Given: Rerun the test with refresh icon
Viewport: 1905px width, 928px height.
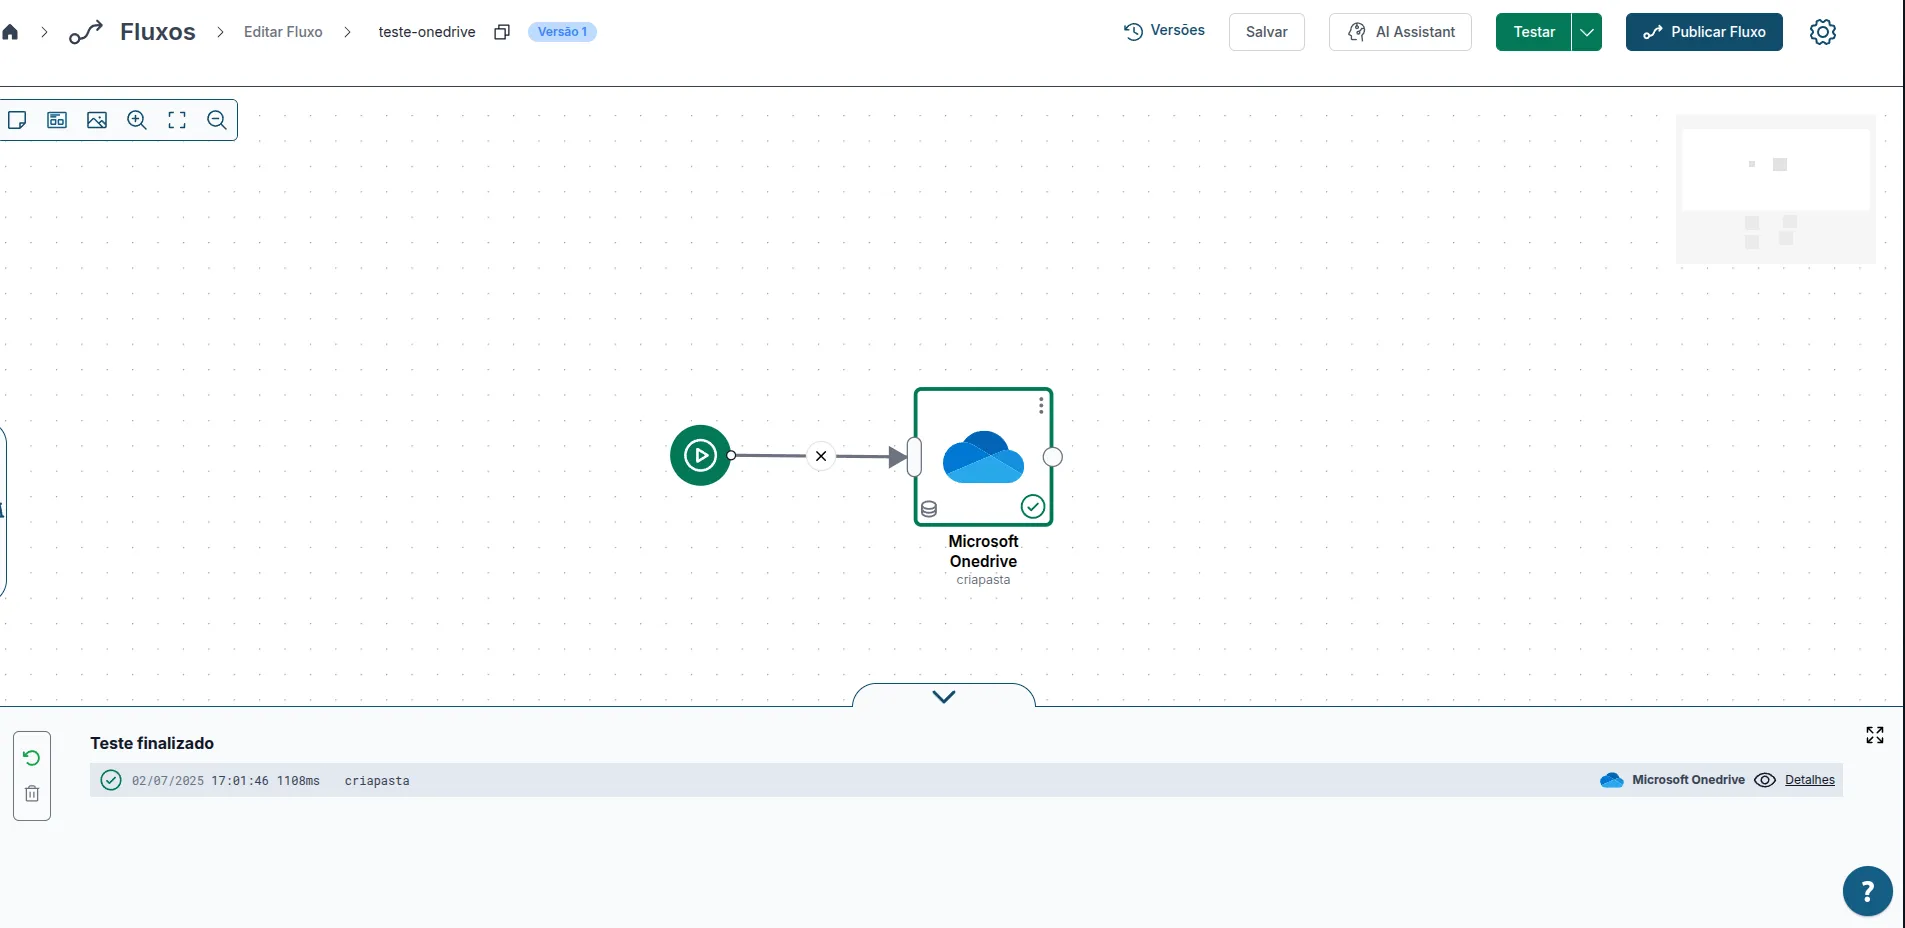Looking at the screenshot, I should 32,758.
